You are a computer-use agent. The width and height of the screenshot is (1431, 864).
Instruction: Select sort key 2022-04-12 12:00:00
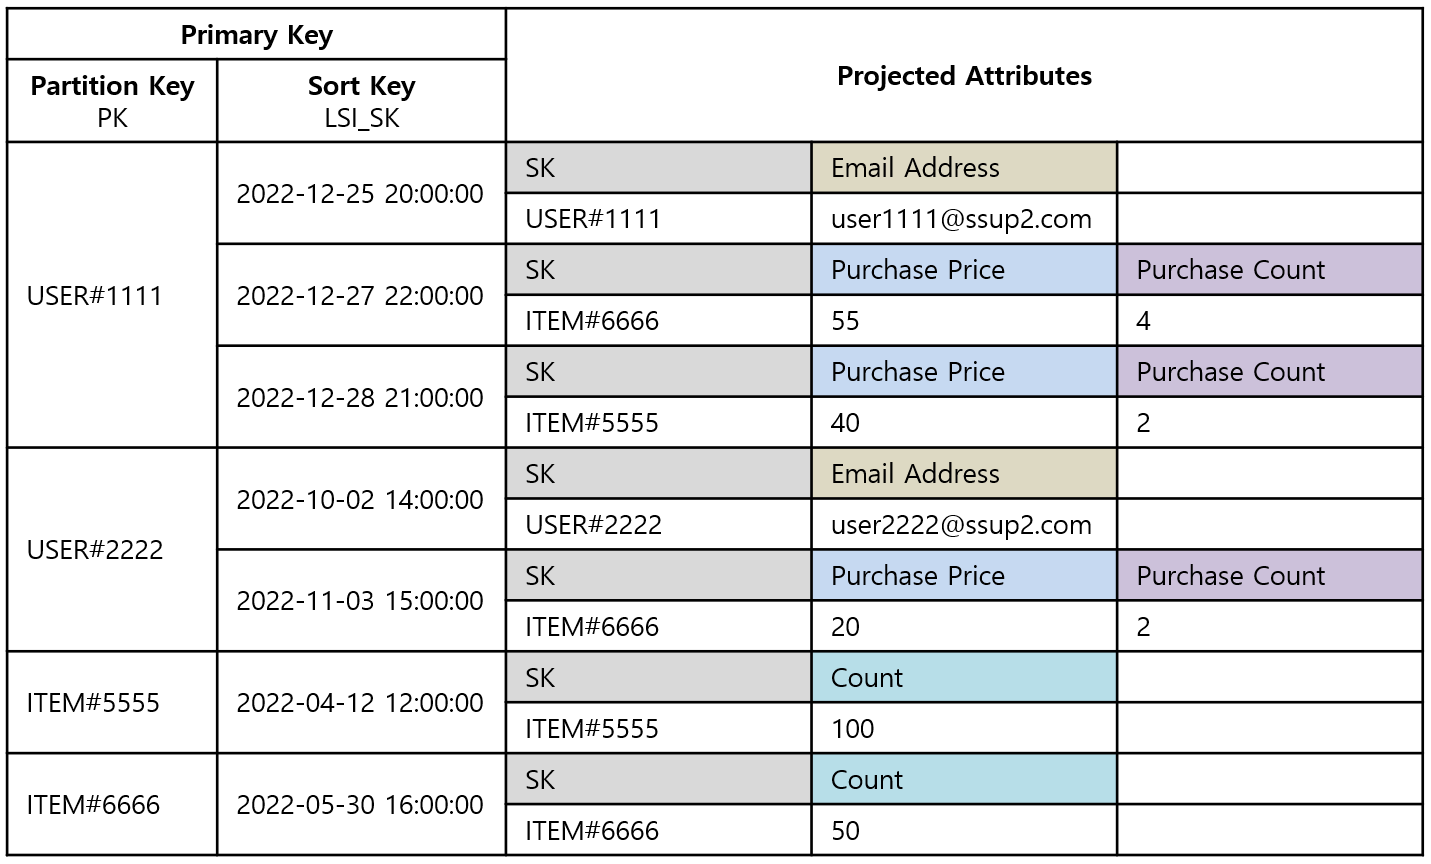[x=361, y=703]
